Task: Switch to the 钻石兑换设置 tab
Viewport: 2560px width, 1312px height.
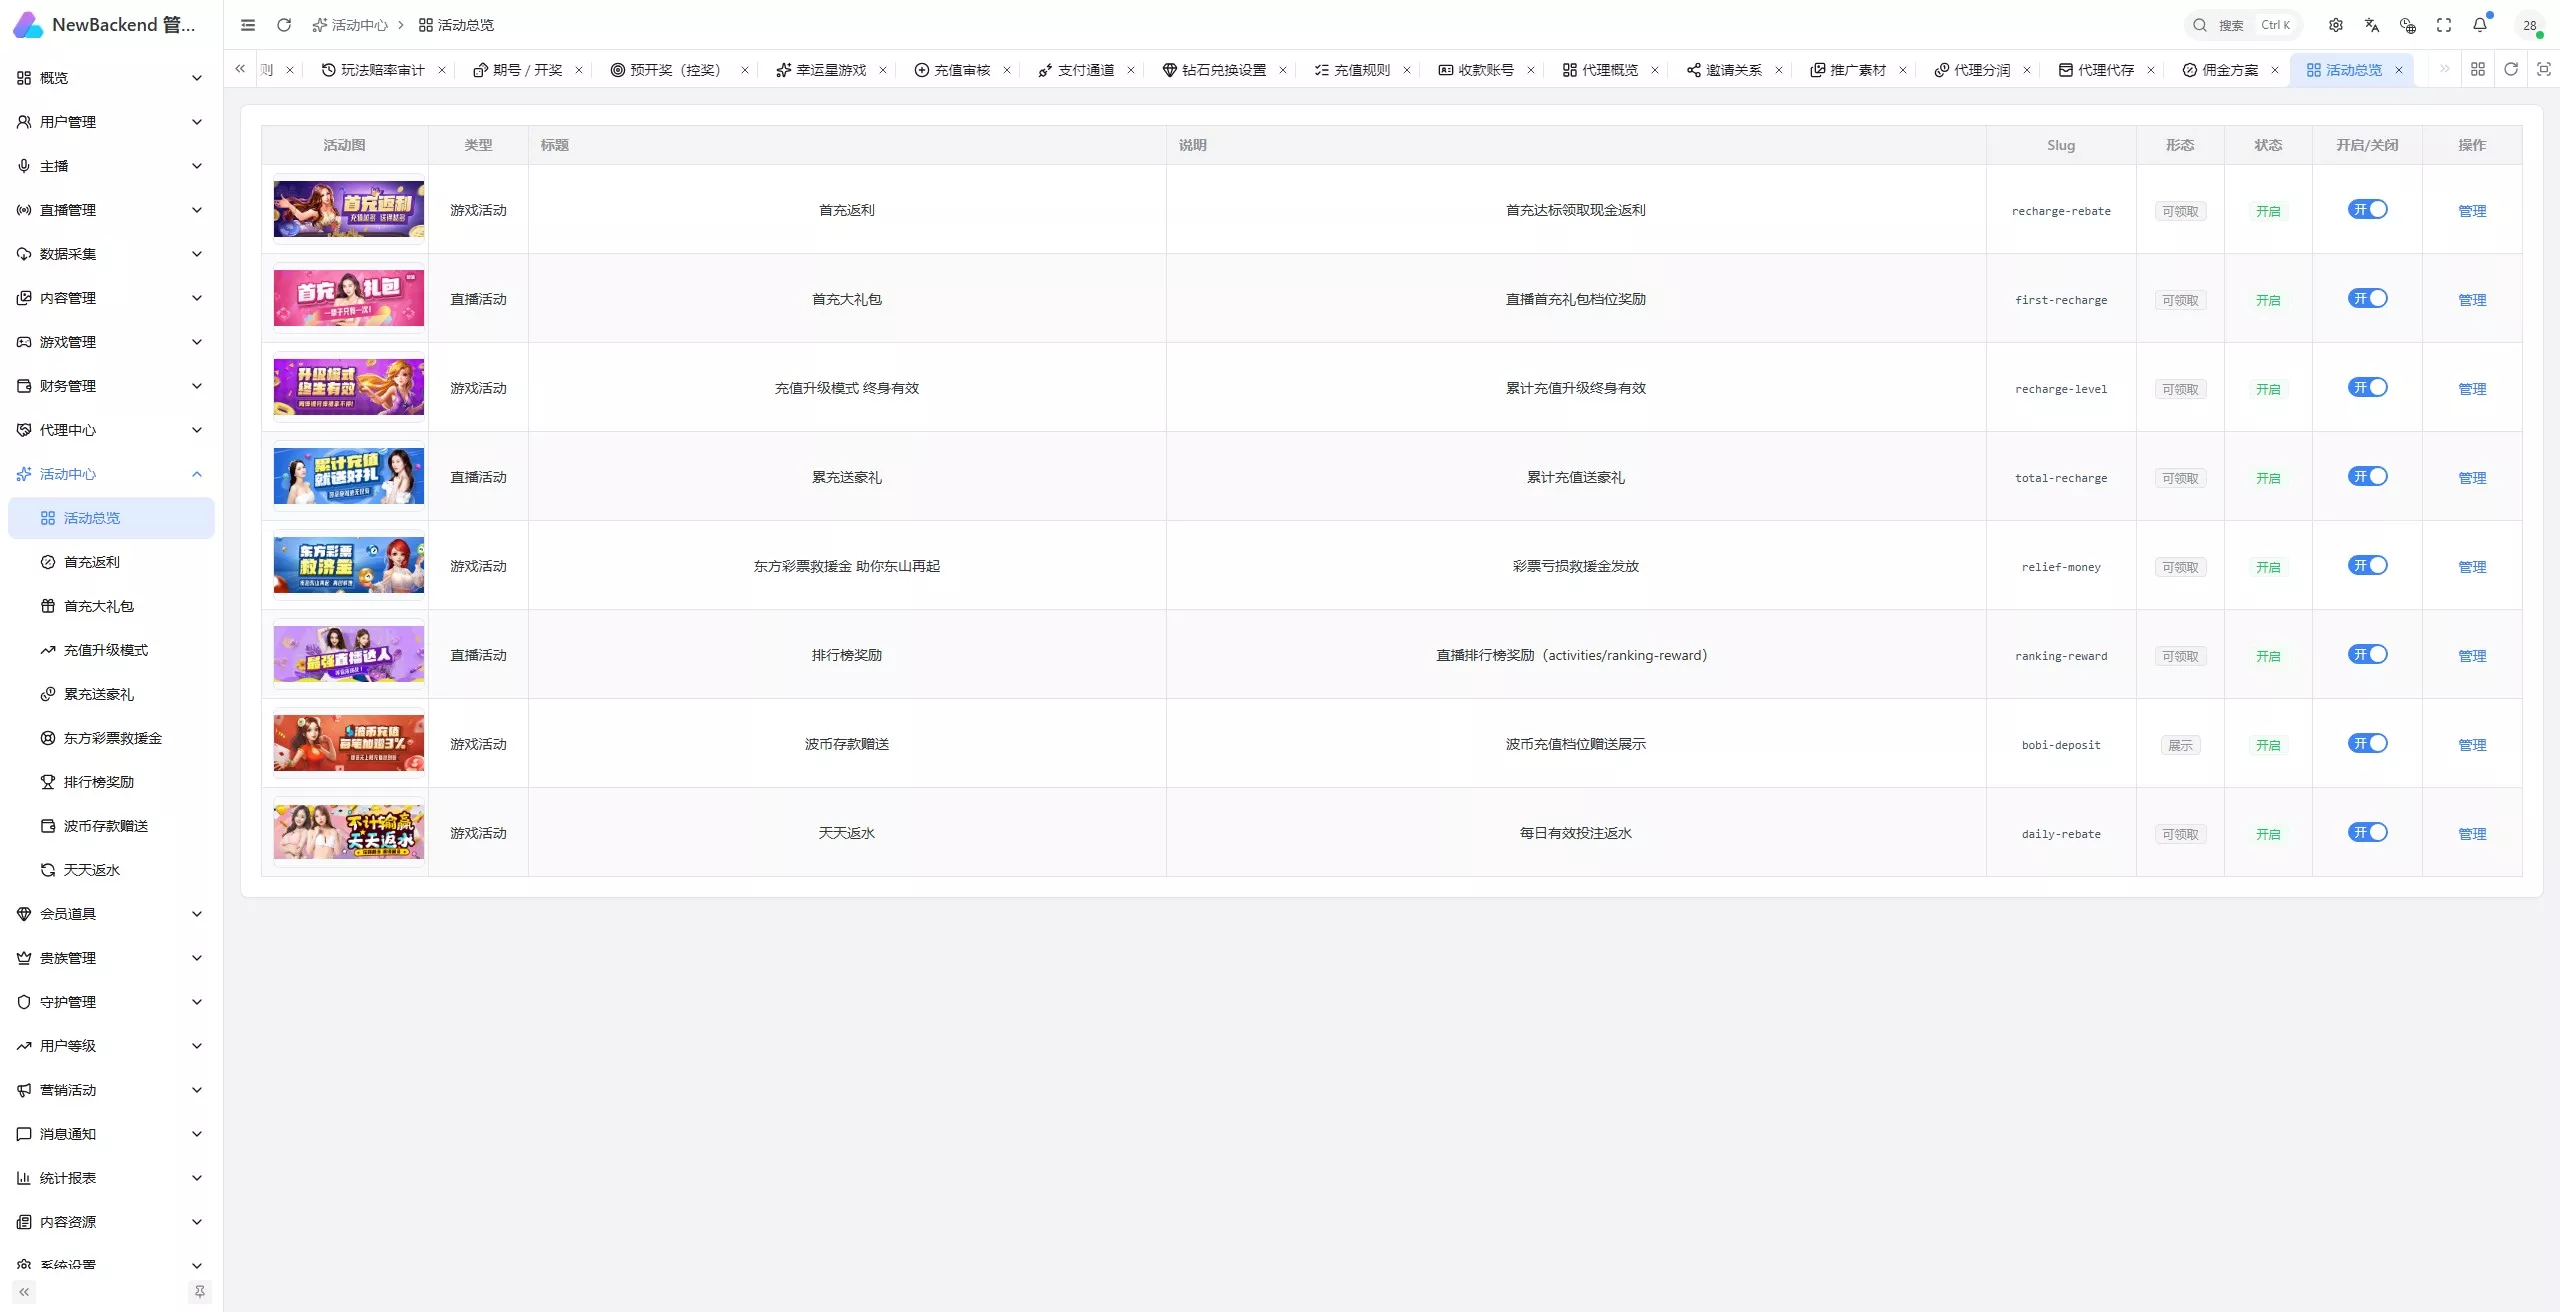Action: click(x=1215, y=70)
